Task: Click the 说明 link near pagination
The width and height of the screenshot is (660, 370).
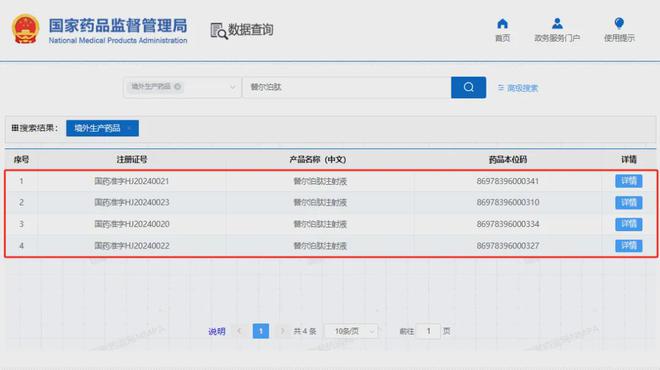Action: 217,332
